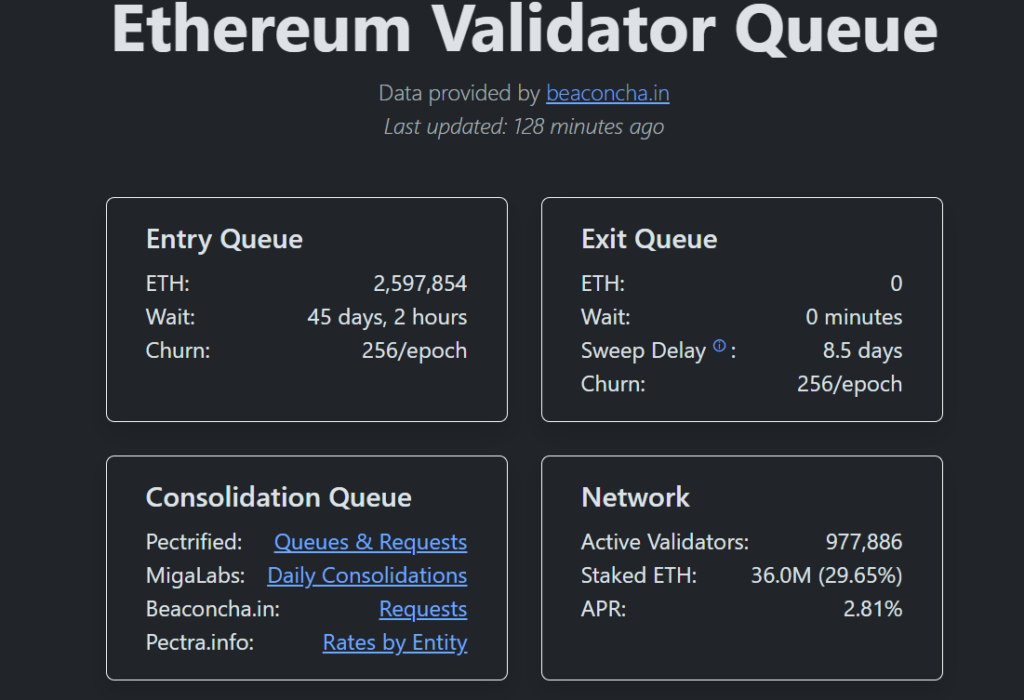
Task: Click the Active Validators count 977,886
Action: [x=863, y=542]
